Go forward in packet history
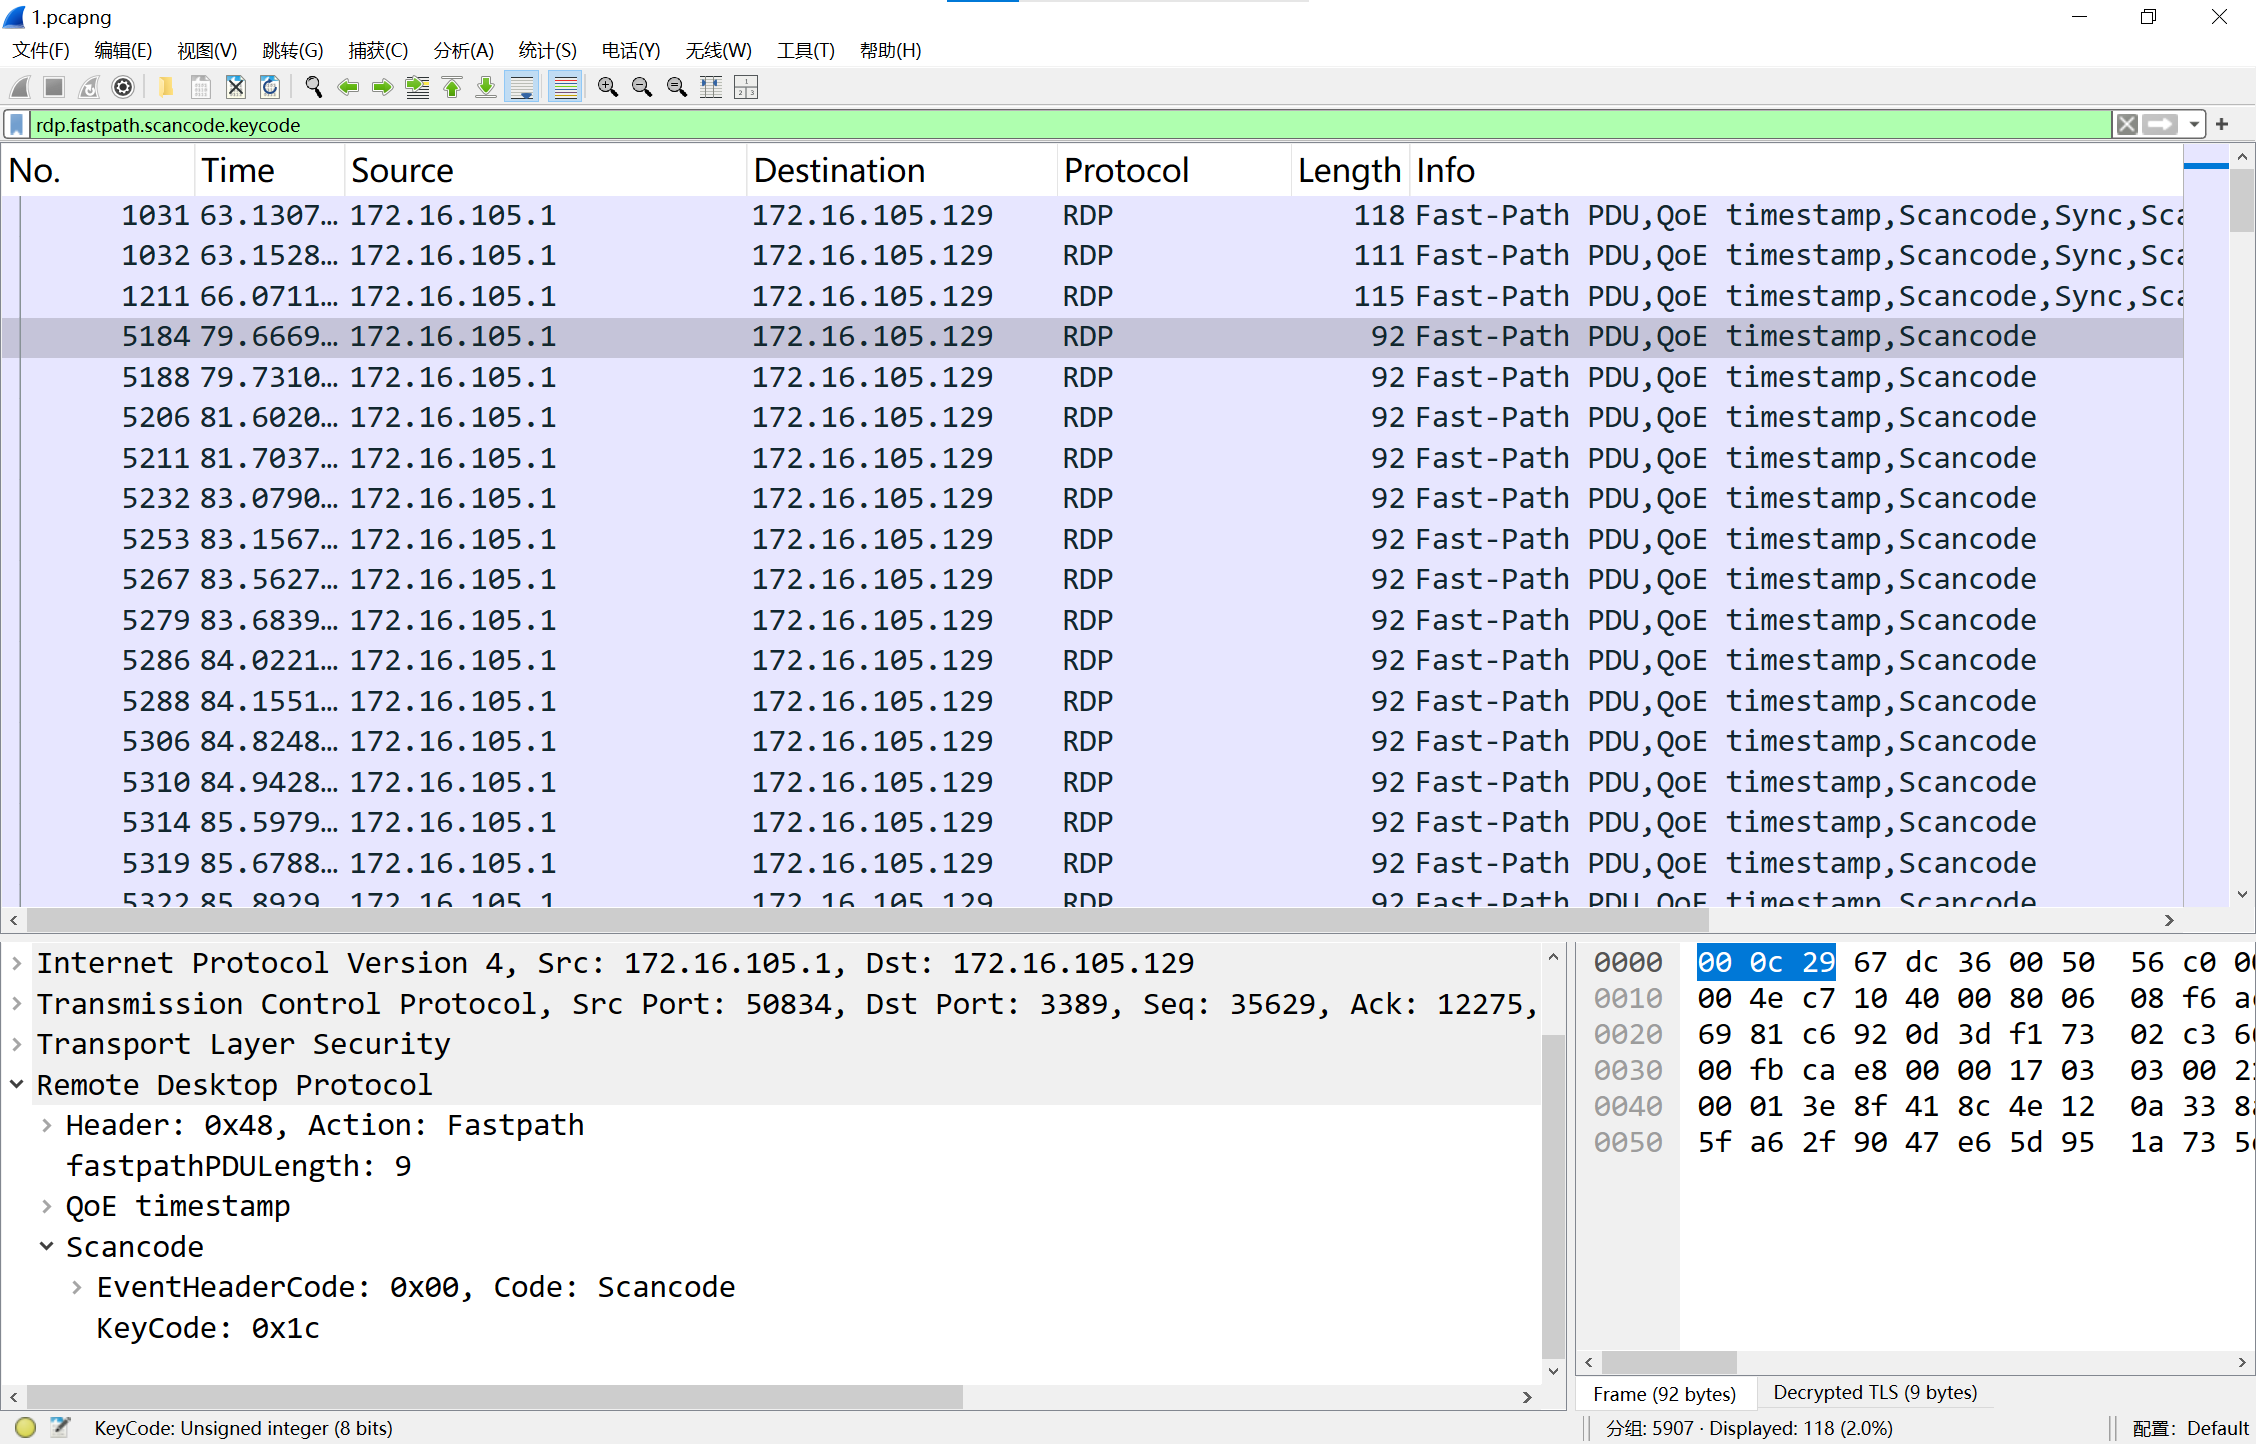Image resolution: width=2256 pixels, height=1444 pixels. point(382,88)
